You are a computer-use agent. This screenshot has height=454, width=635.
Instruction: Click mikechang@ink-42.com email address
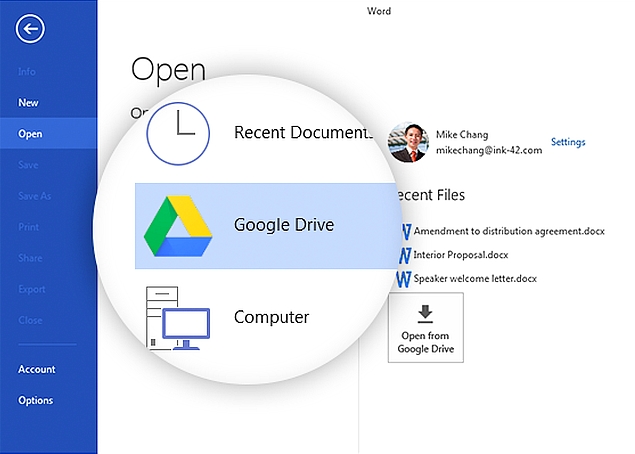pyautogui.click(x=489, y=150)
